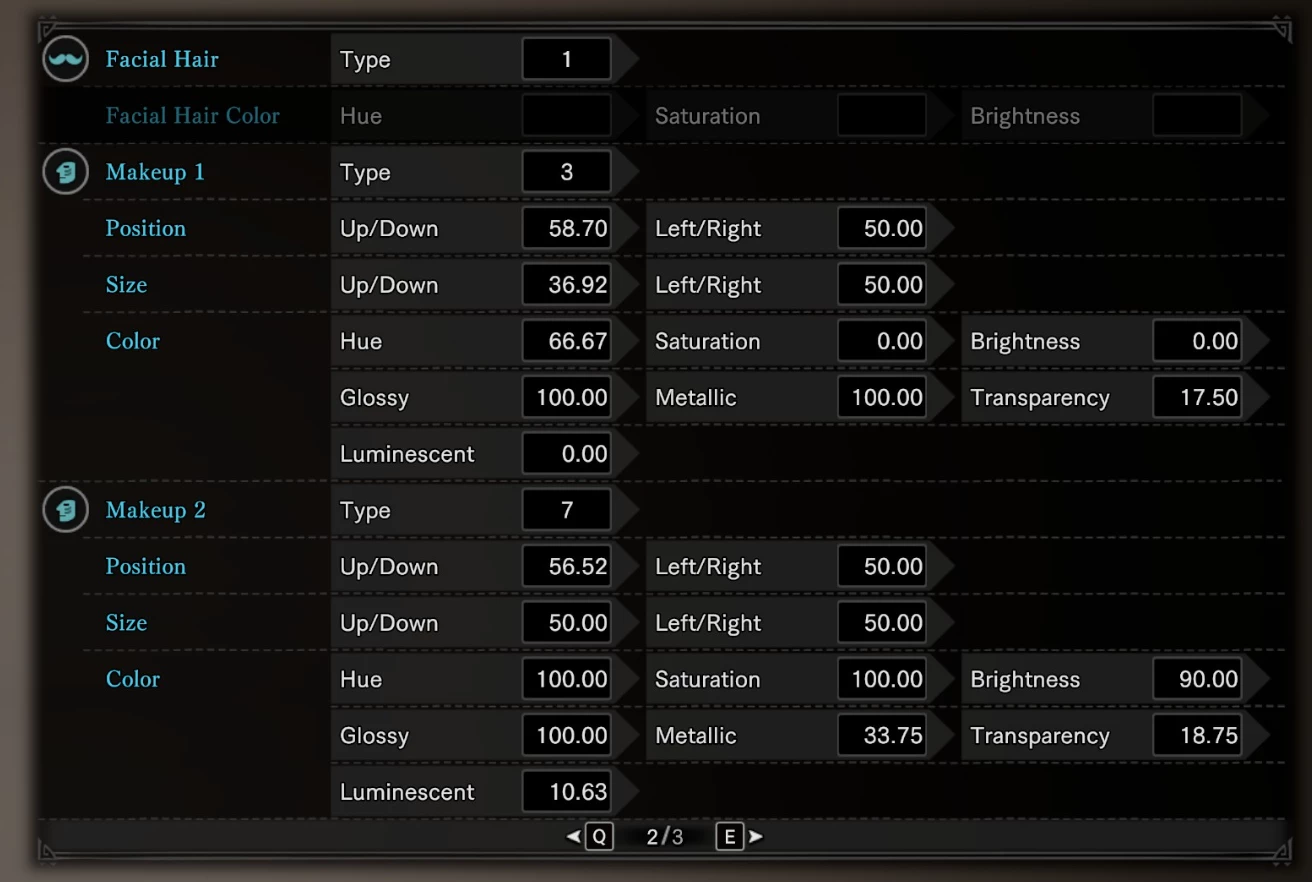The width and height of the screenshot is (1312, 882).
Task: Select Makeup 2 Brightness value 90.00
Action: click(x=1197, y=680)
